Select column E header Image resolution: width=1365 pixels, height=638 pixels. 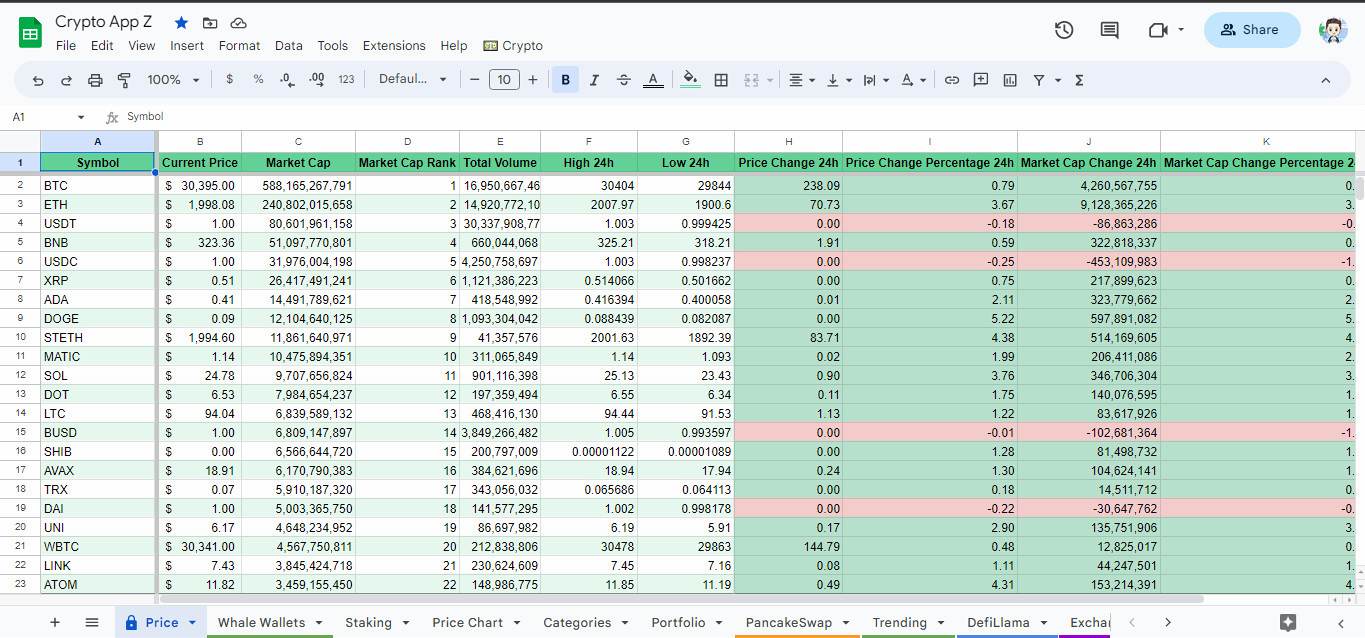(x=500, y=142)
